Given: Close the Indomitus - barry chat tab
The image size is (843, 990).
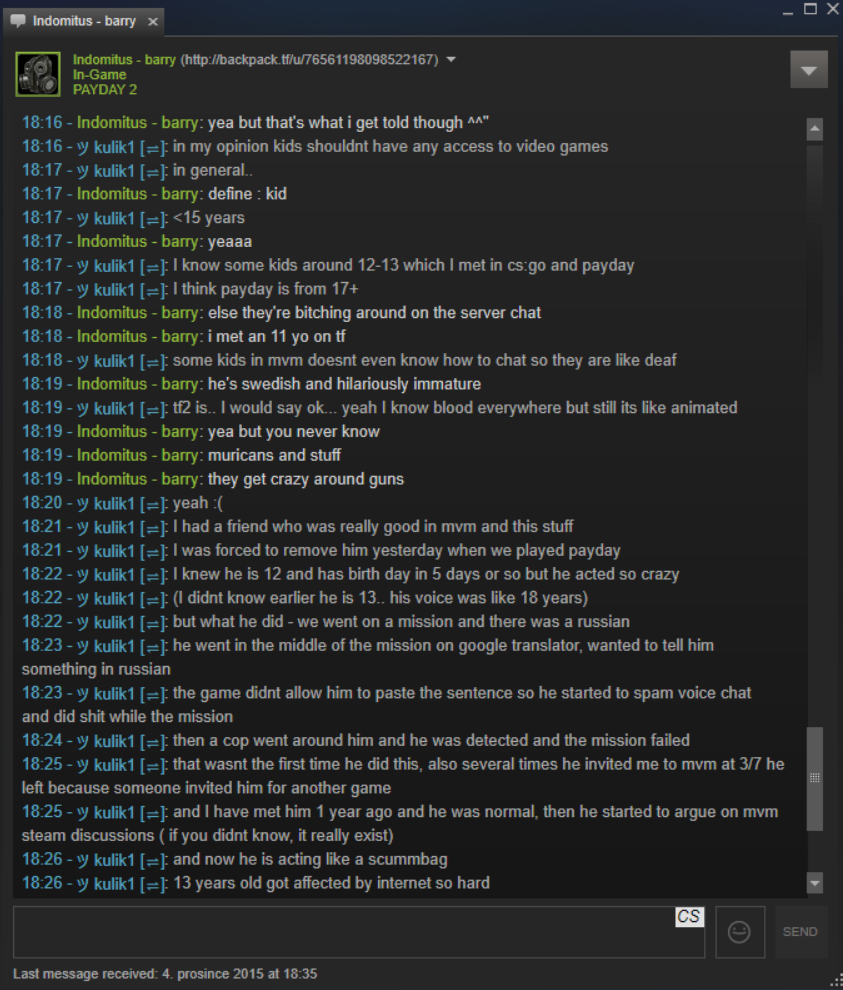Looking at the screenshot, I should (153, 21).
